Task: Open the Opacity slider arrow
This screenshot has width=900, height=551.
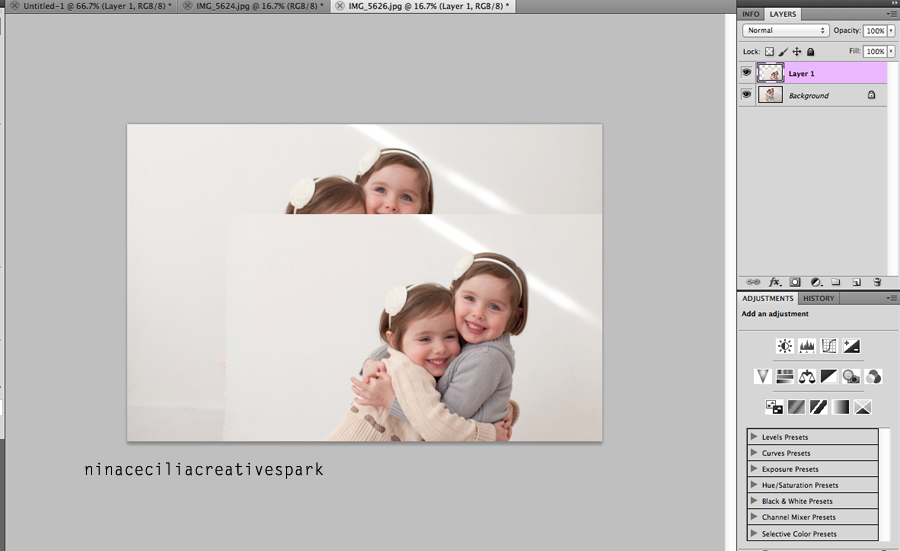Action: [x=891, y=30]
